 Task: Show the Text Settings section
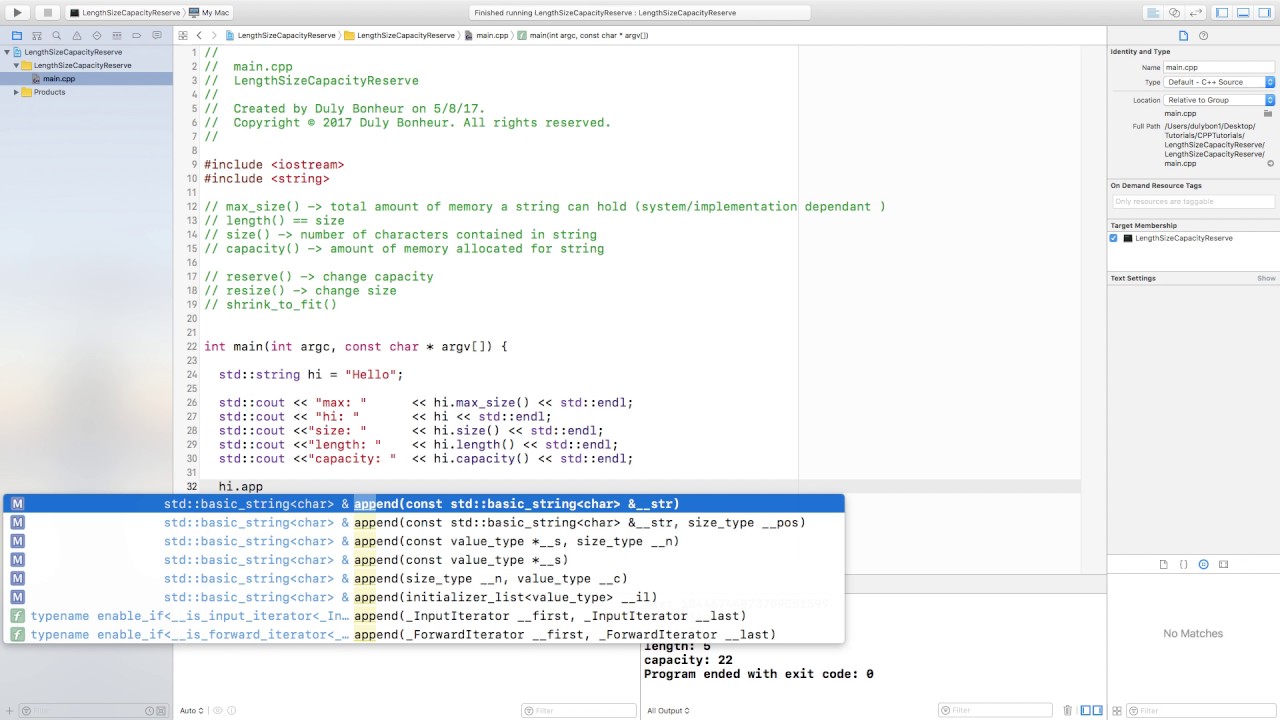pyautogui.click(x=1266, y=278)
